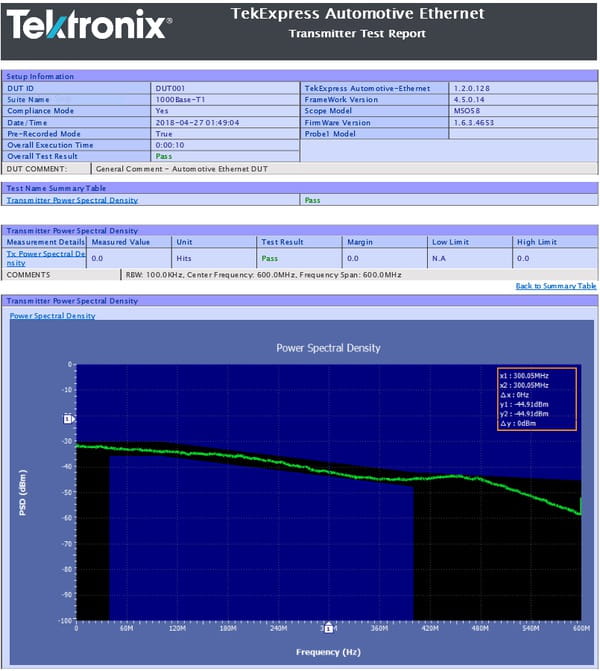Image resolution: width=600 pixels, height=671 pixels.
Task: Select the vertical cursor marker 1 on PSD axis
Action: (69, 419)
